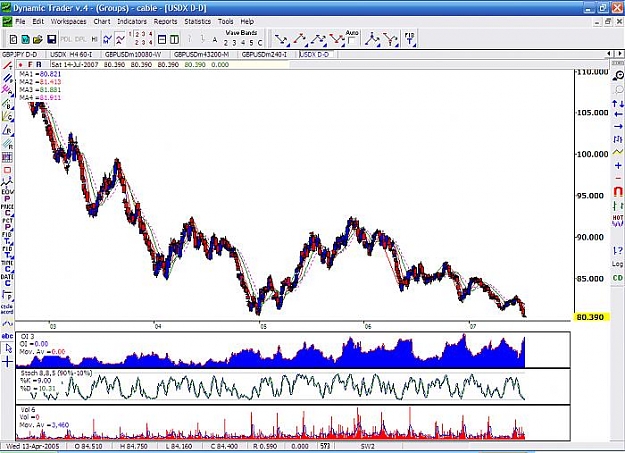Select Wave Band 3

[234, 43]
